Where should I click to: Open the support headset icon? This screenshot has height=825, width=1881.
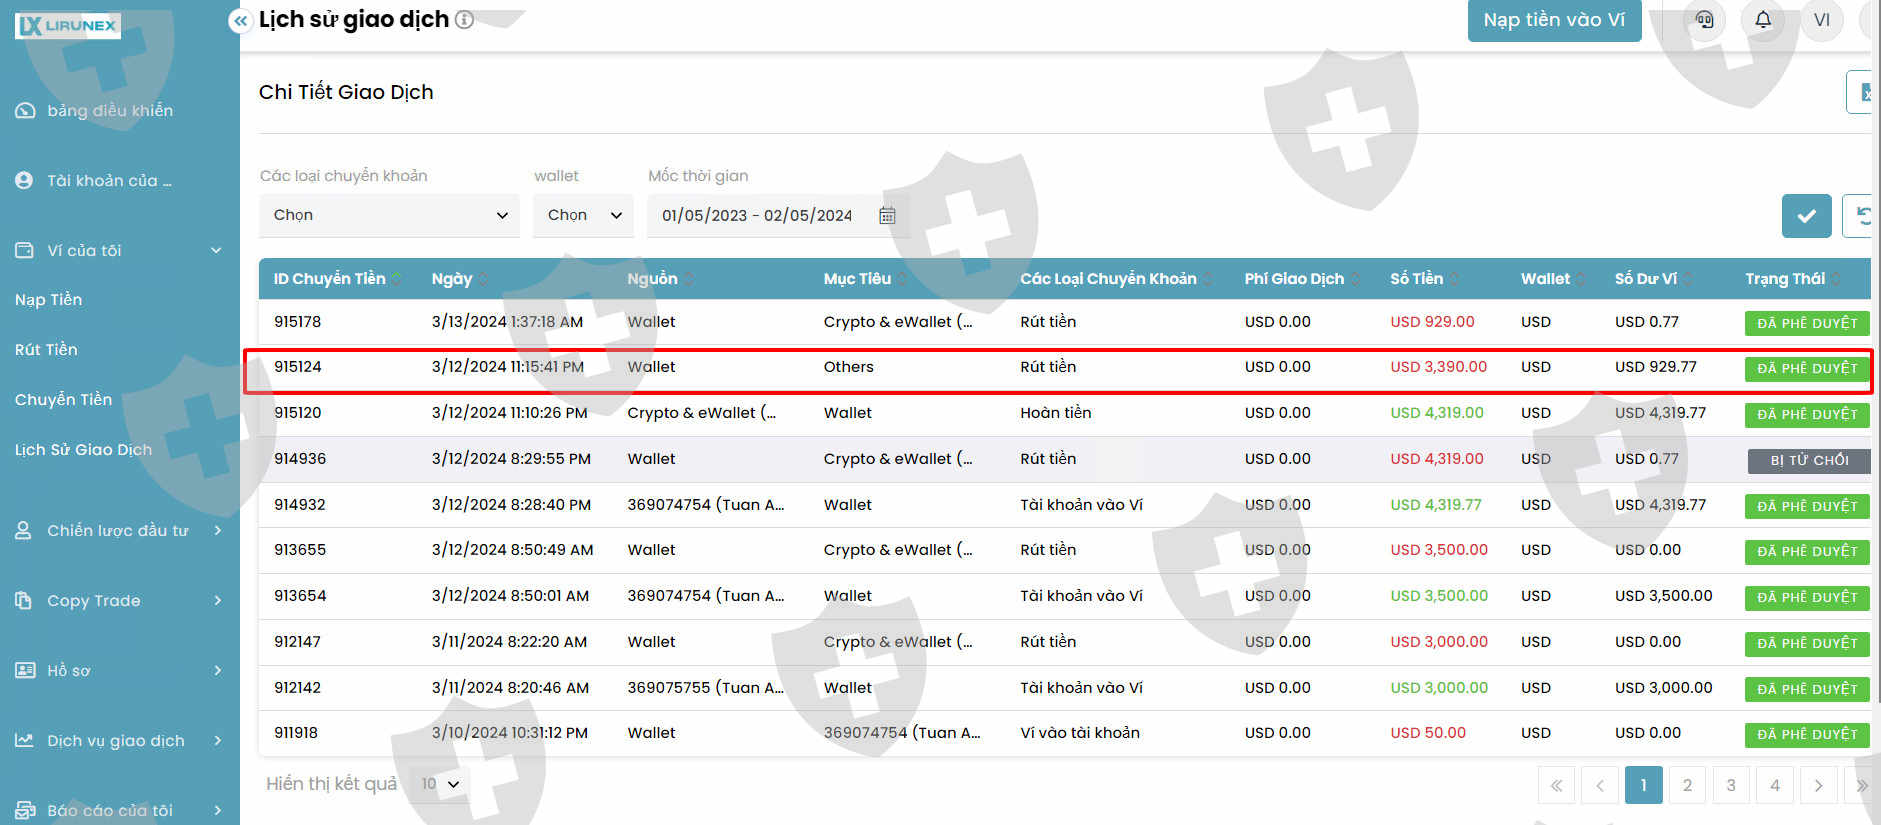point(1705,20)
